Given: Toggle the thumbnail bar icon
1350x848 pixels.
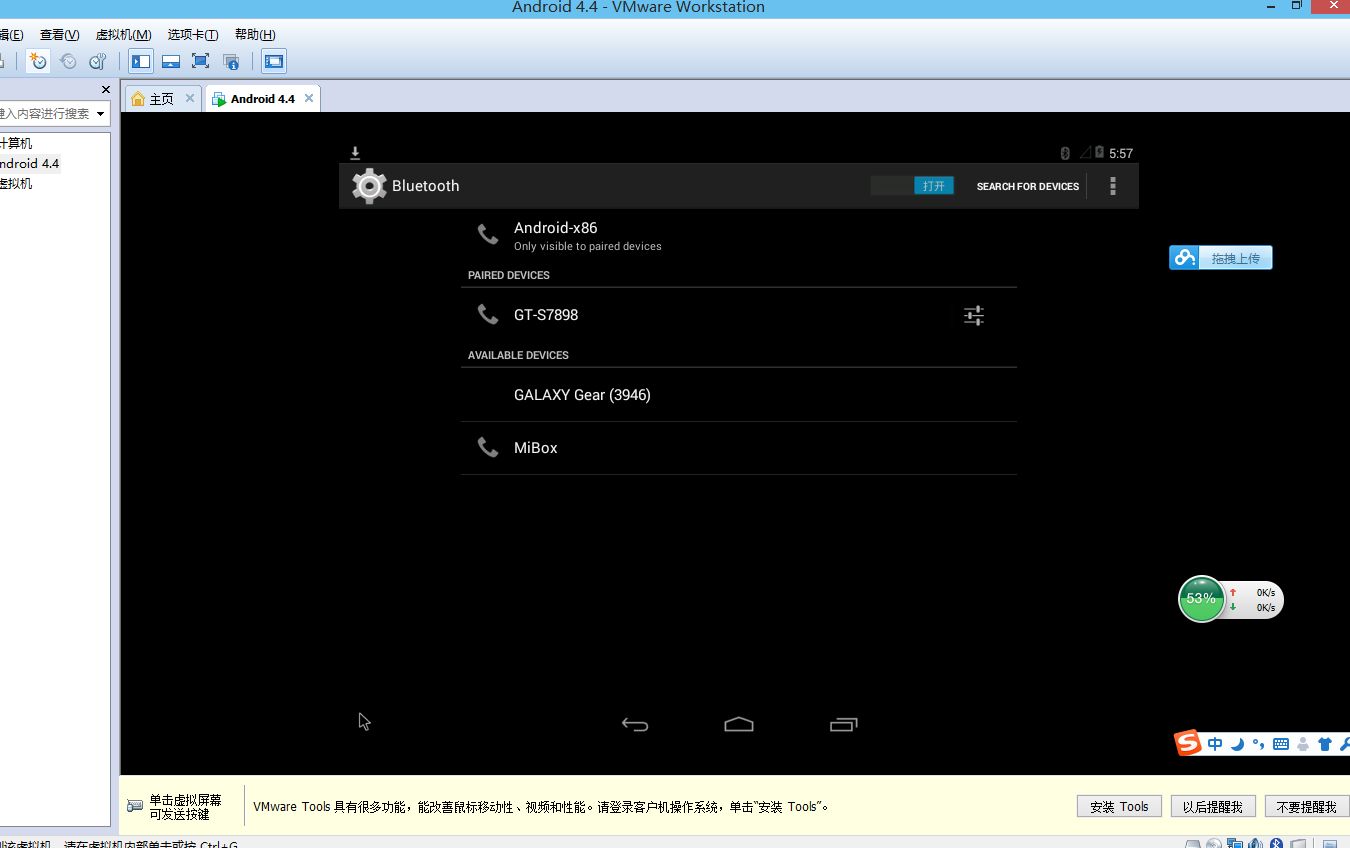Looking at the screenshot, I should point(171,61).
